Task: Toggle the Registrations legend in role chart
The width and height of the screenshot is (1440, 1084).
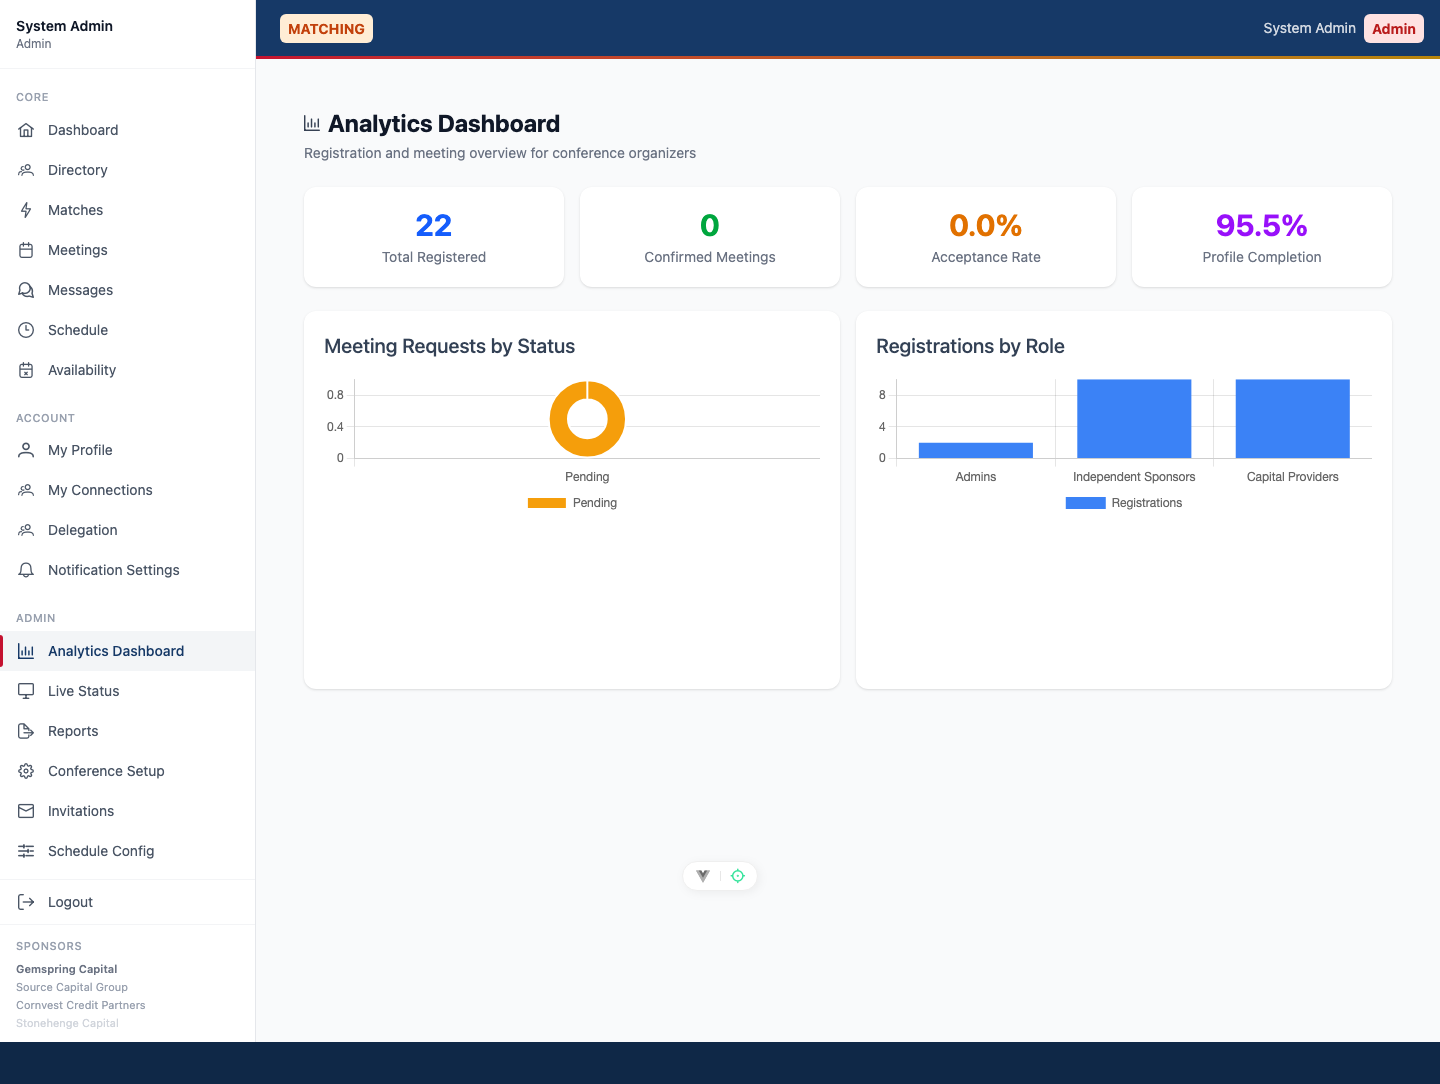Action: (x=1124, y=503)
